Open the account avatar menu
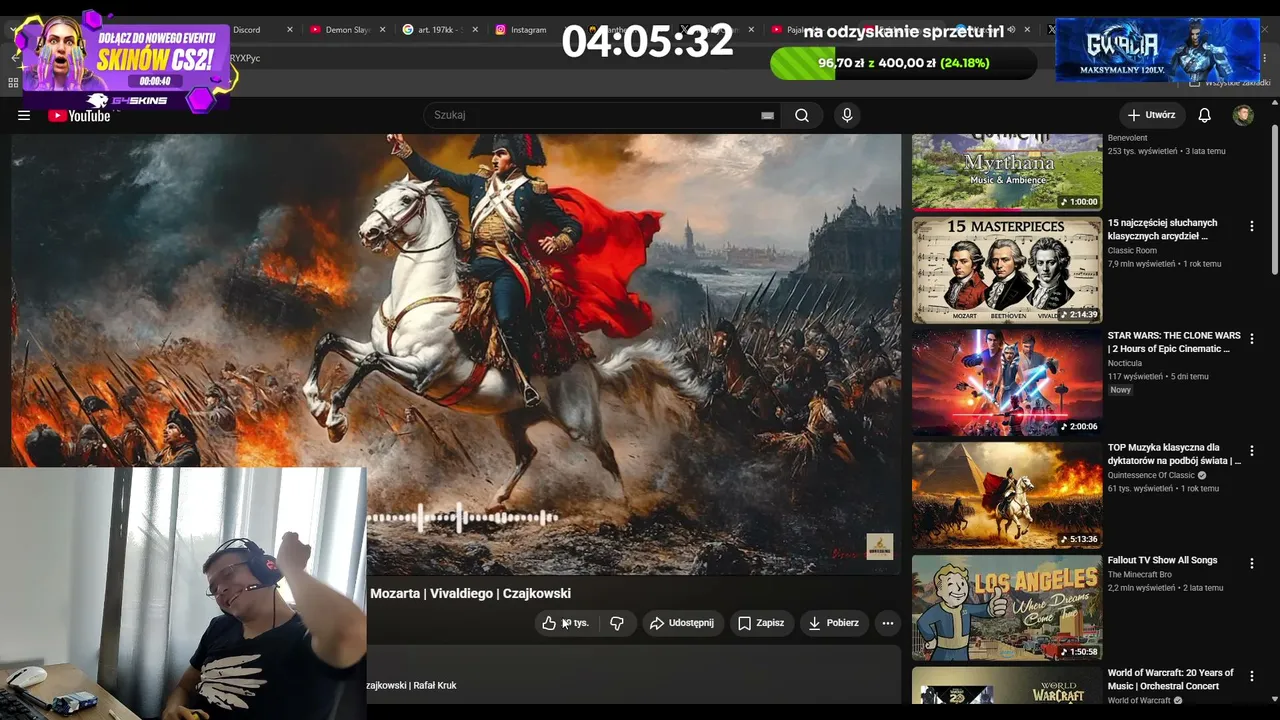The image size is (1280, 720). tap(1243, 115)
